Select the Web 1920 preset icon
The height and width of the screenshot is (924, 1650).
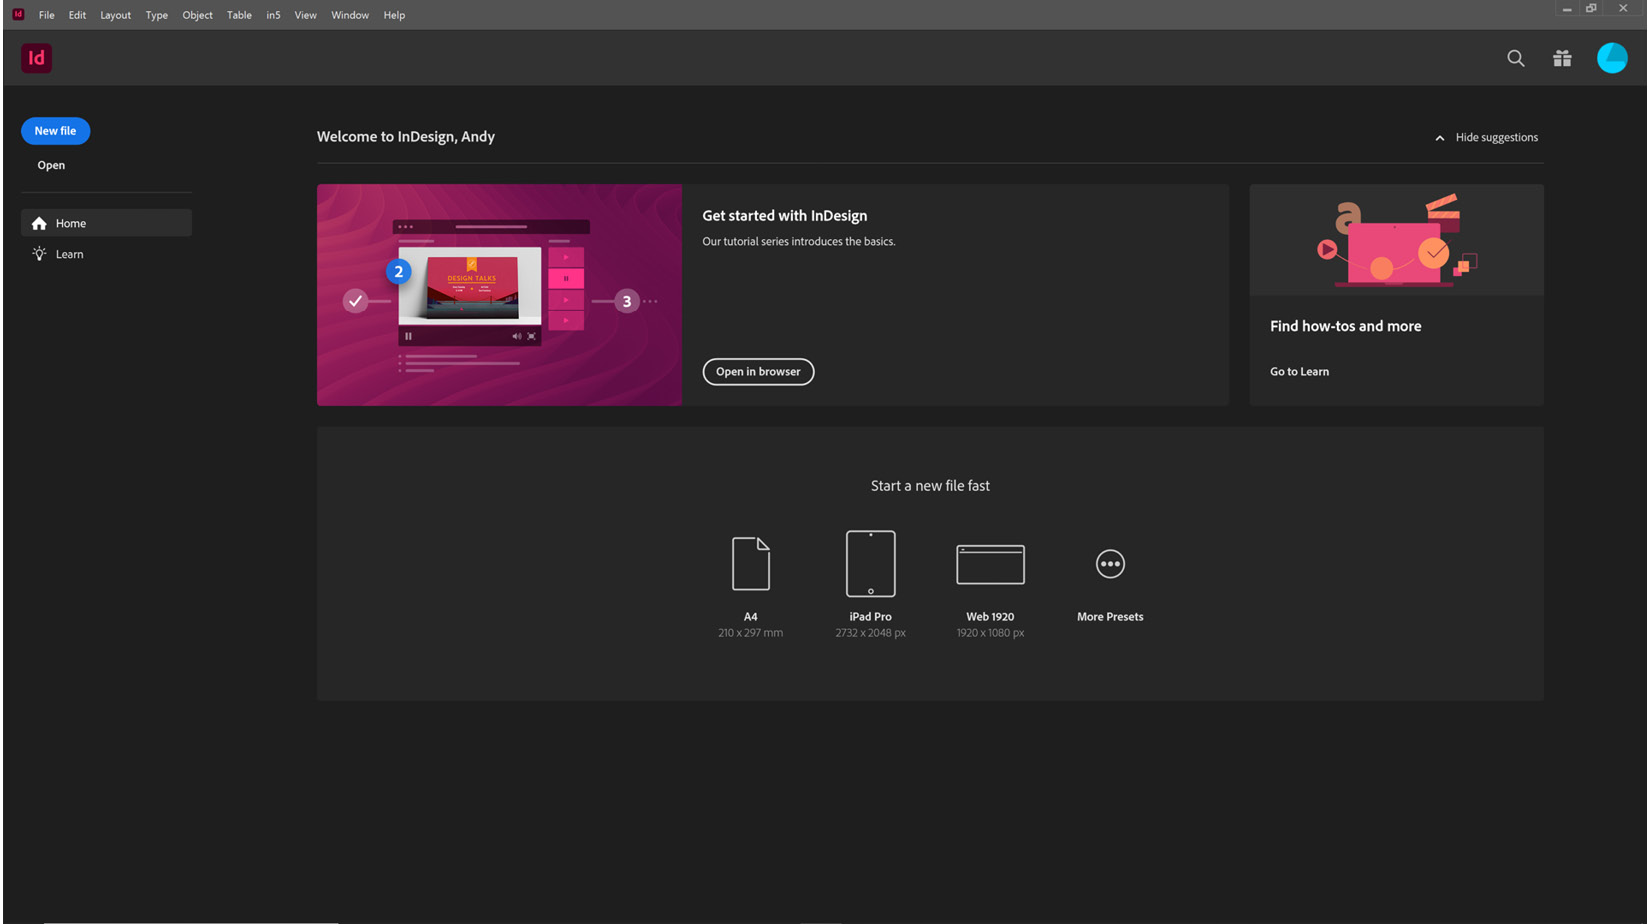[990, 564]
